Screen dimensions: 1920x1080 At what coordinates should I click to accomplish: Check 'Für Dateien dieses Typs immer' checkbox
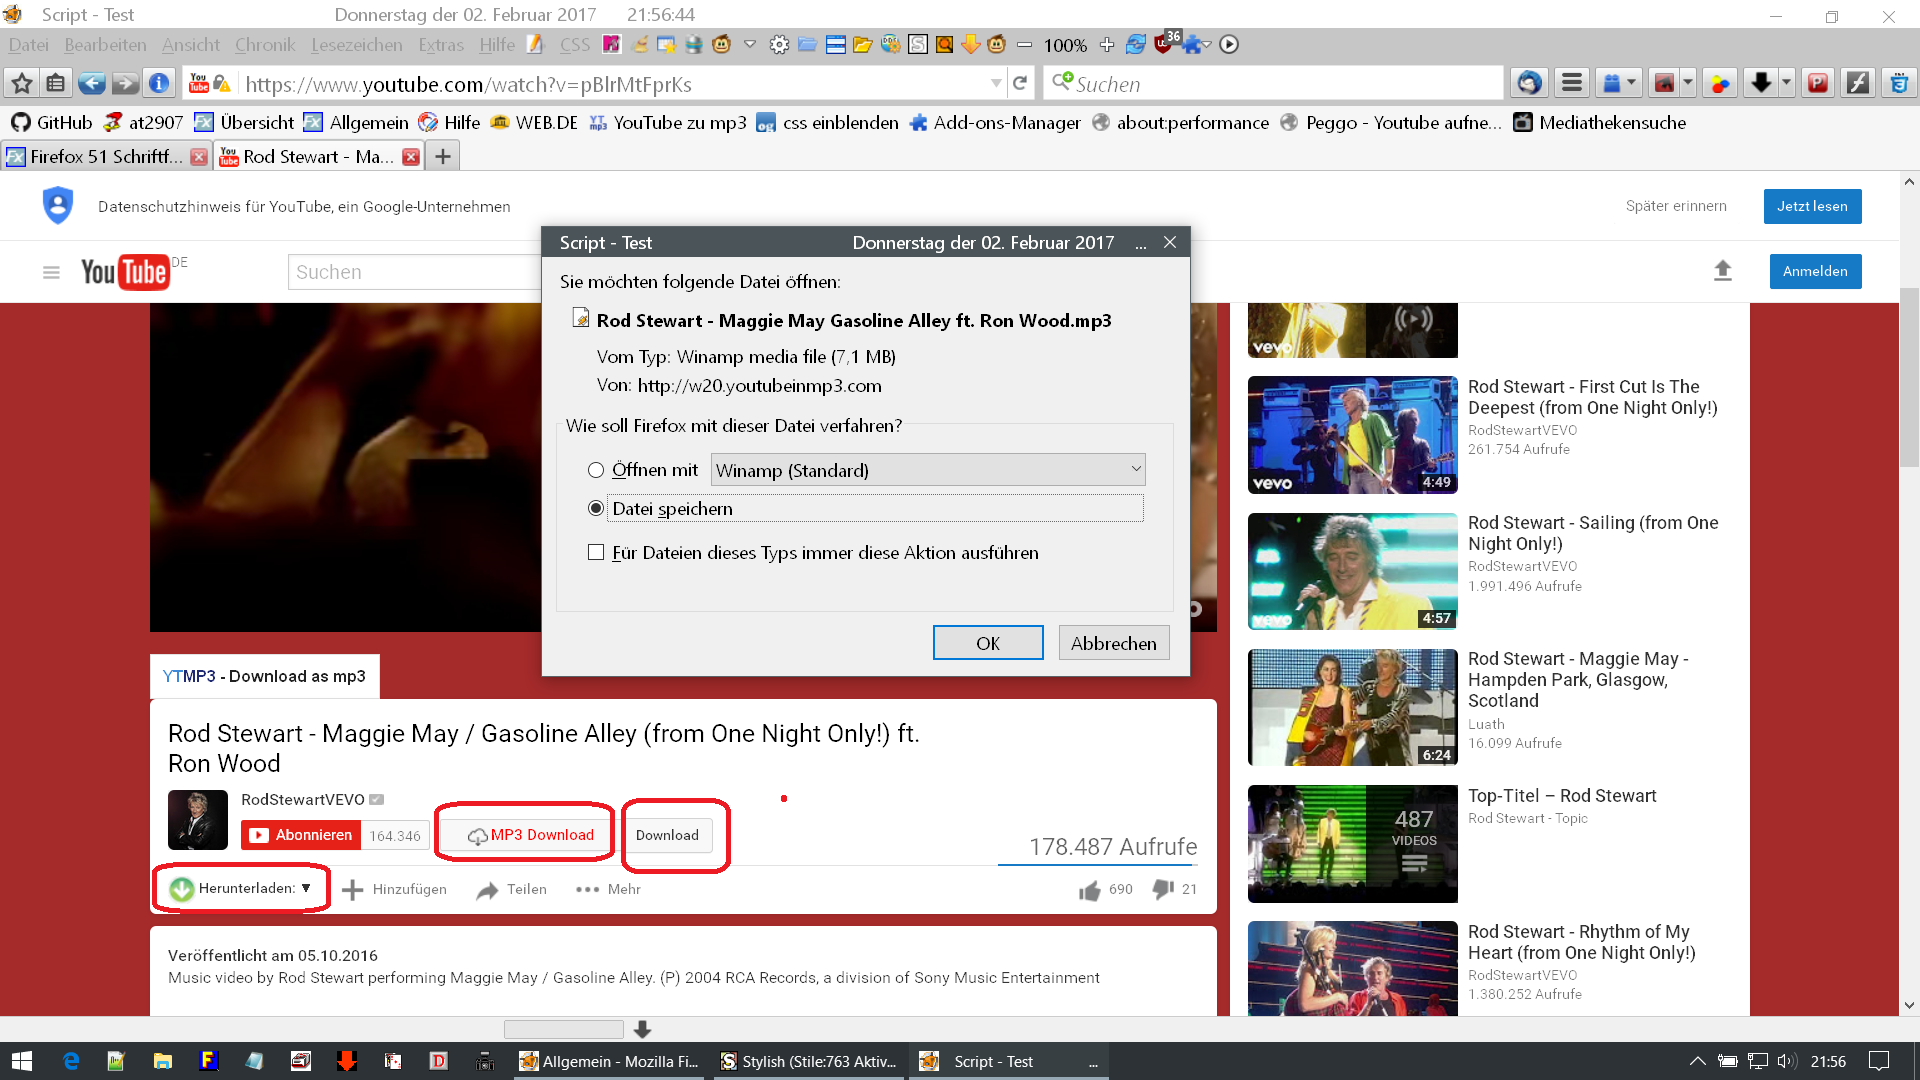[596, 553]
